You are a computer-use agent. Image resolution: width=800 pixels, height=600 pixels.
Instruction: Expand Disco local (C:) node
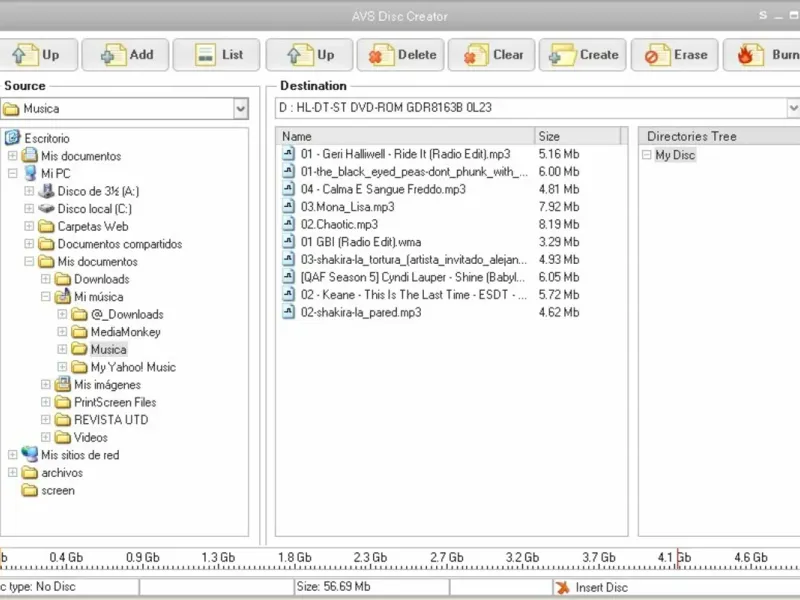coord(29,208)
